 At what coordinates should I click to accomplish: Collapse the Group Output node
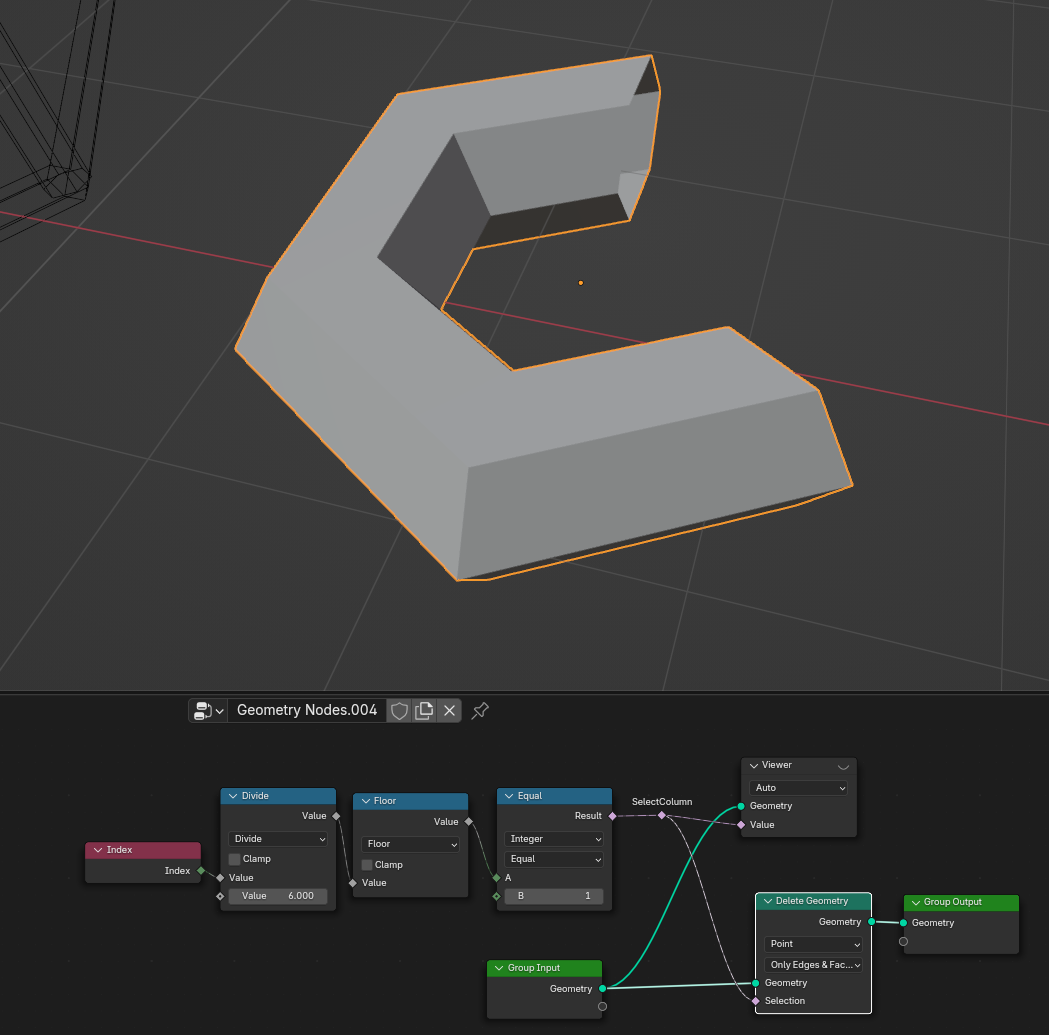pos(916,903)
